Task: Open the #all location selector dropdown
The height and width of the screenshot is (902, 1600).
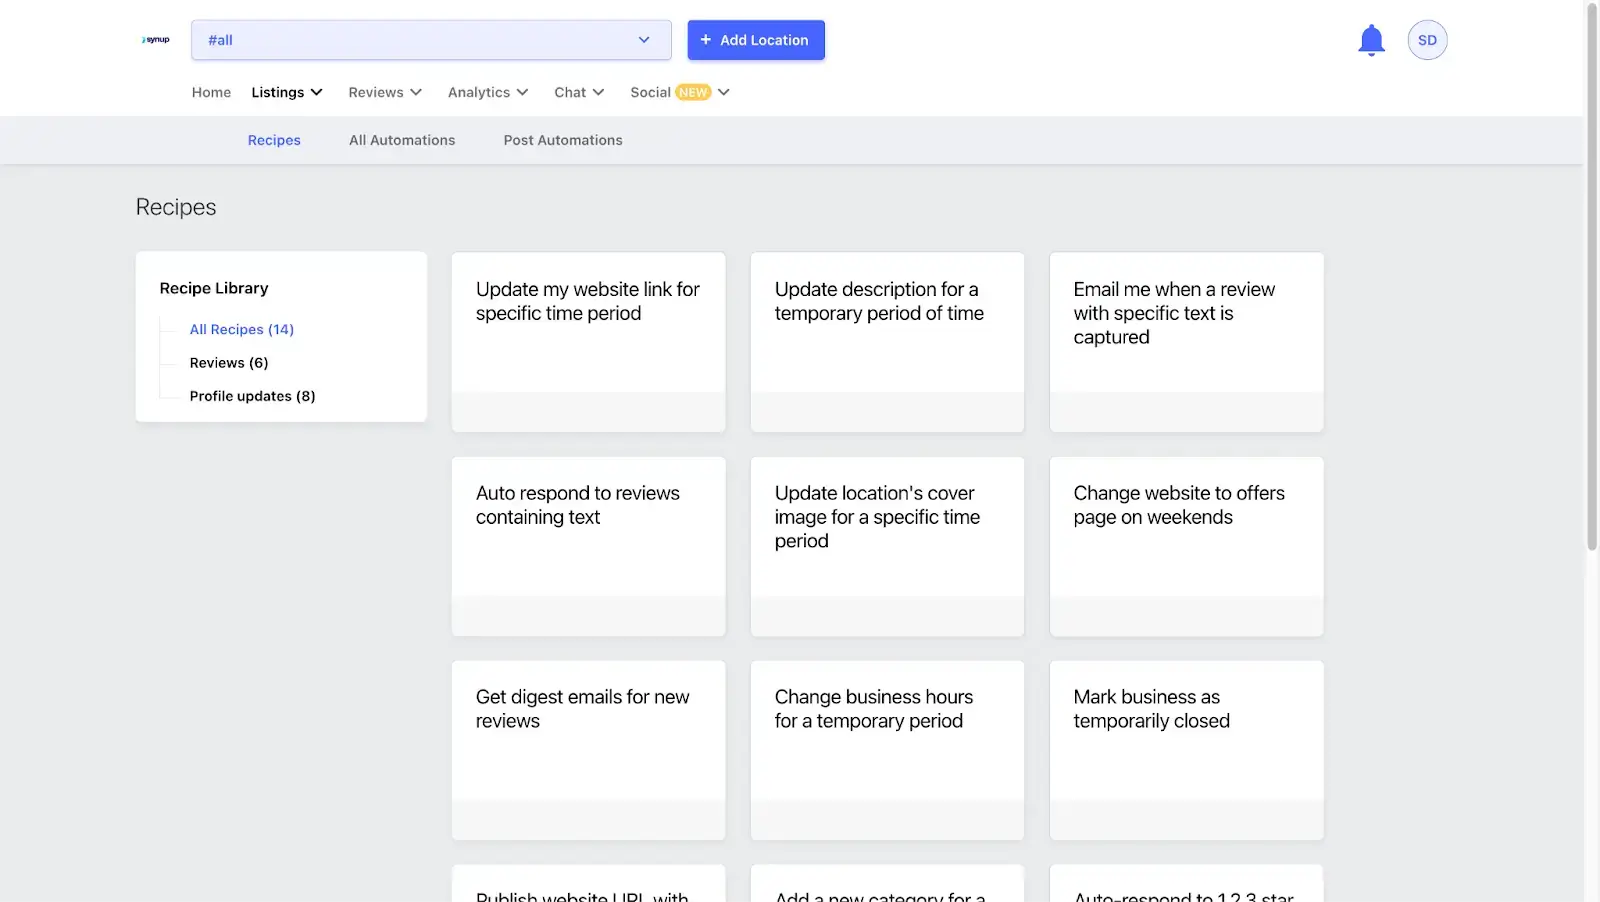Action: click(x=431, y=40)
